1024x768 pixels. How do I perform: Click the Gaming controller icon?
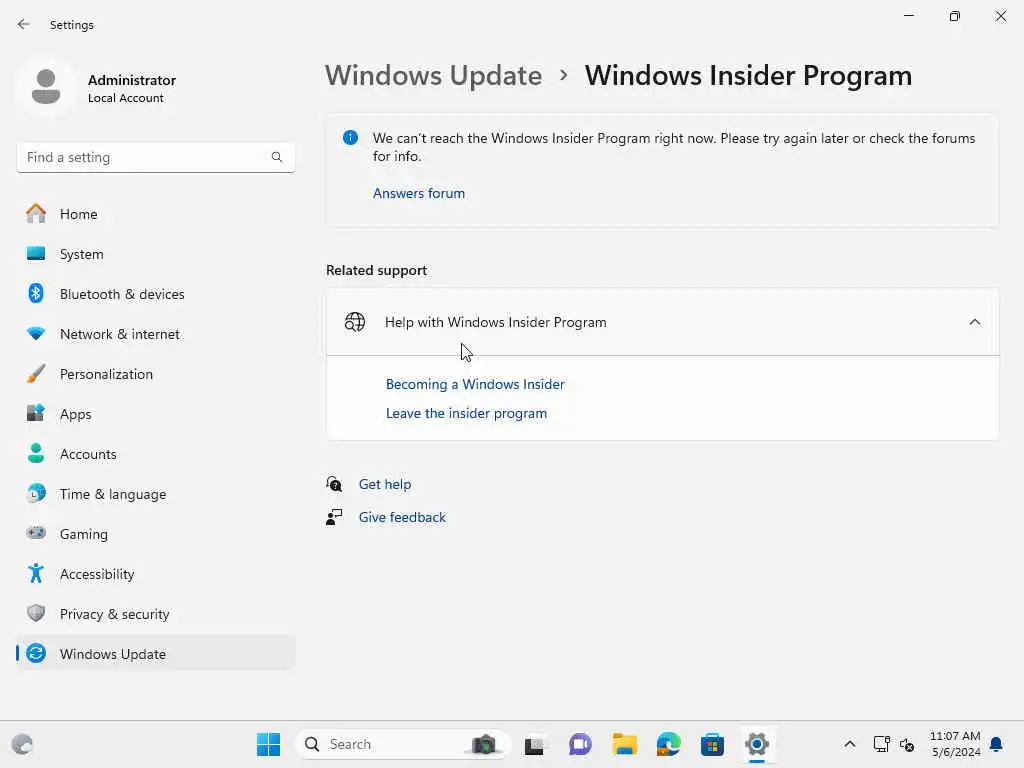(x=36, y=533)
